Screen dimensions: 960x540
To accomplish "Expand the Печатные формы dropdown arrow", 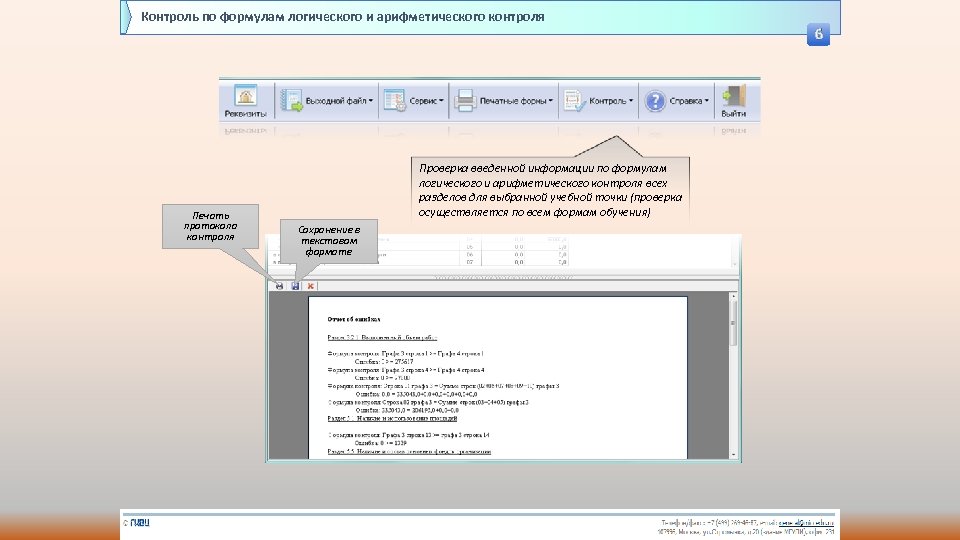I will pos(551,101).
